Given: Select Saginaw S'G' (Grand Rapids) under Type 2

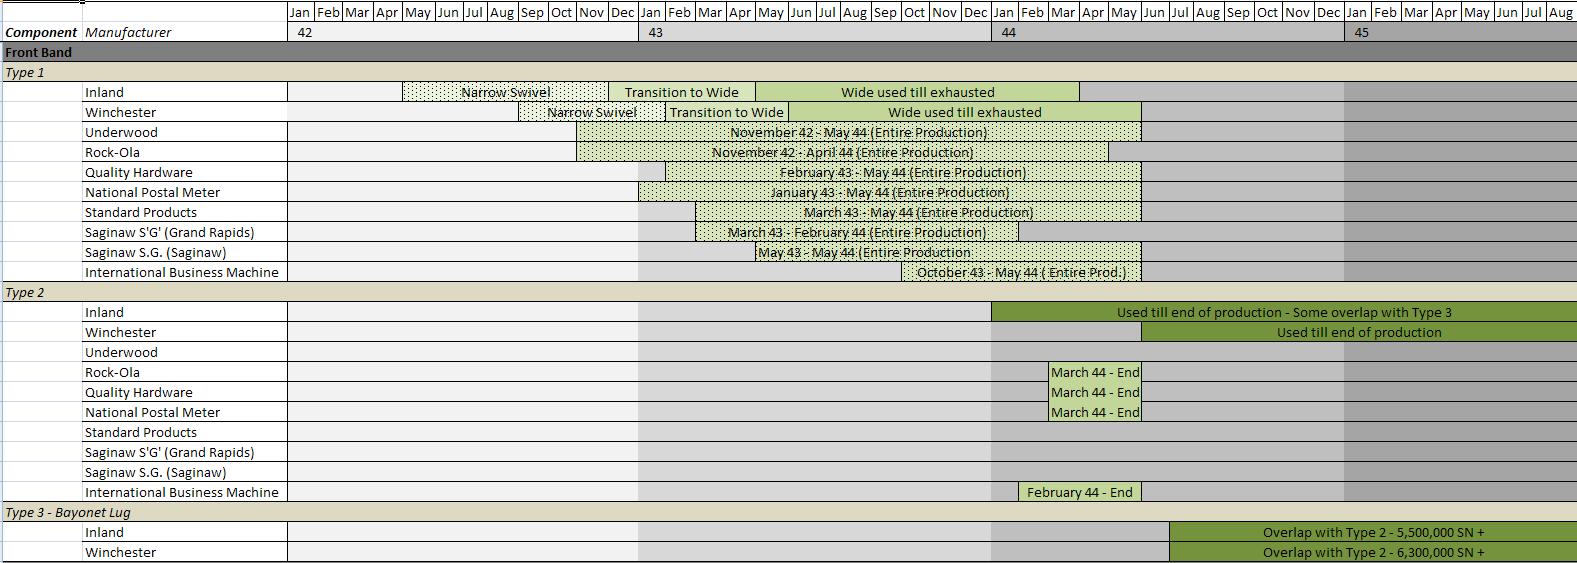Looking at the screenshot, I should click(185, 452).
